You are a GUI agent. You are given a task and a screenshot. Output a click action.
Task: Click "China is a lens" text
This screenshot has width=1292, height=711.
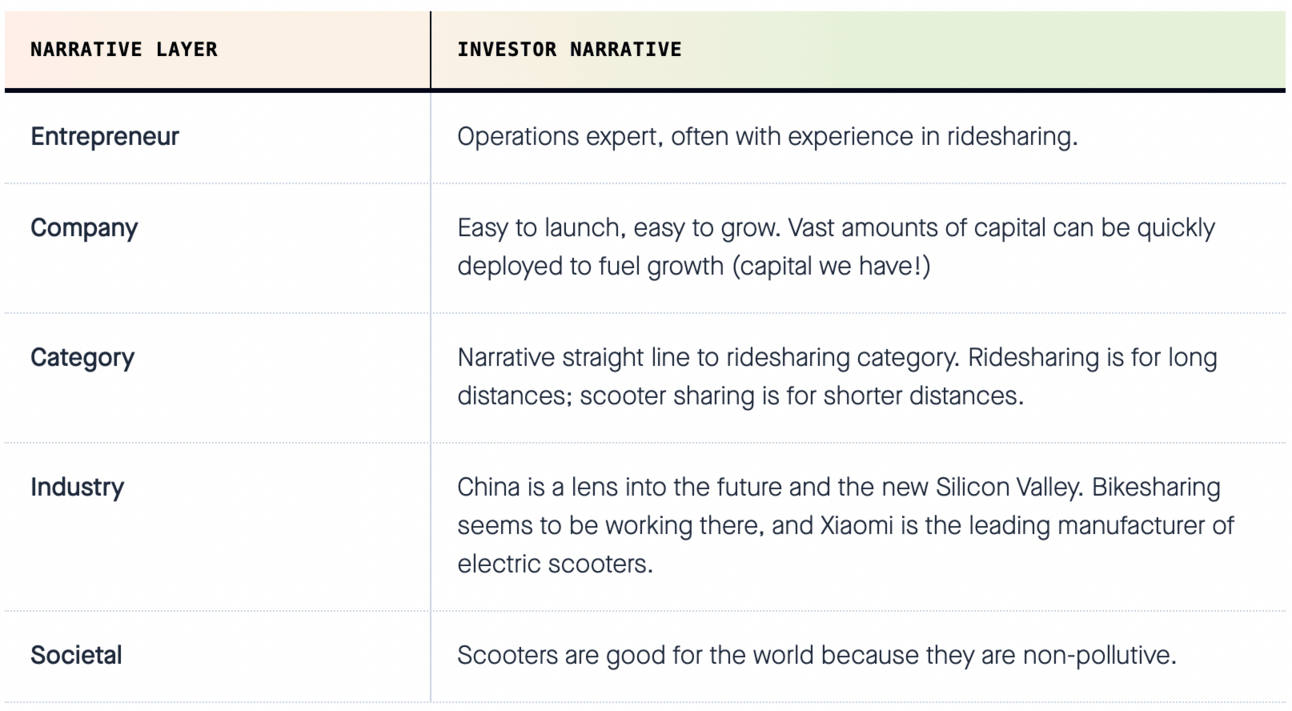pos(533,488)
